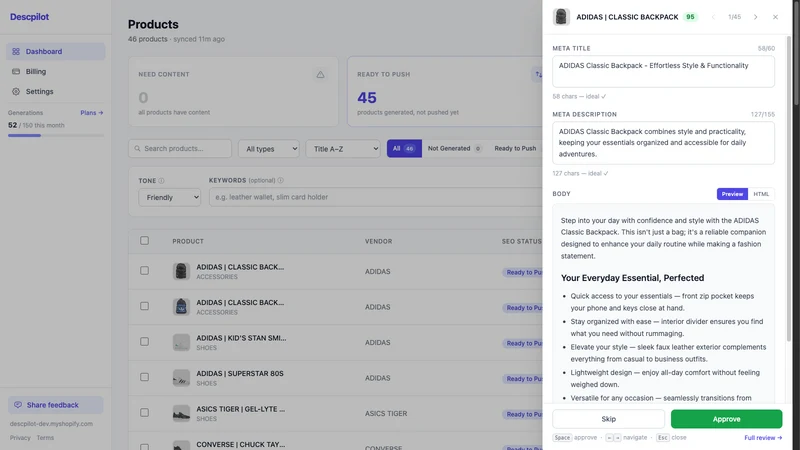Click the green Approve button
This screenshot has width=800, height=450.
(726, 419)
